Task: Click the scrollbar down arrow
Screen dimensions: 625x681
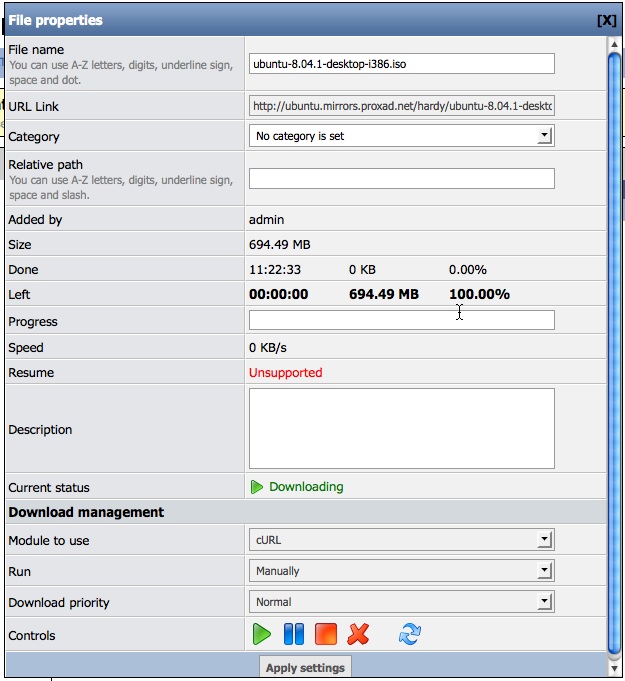Action: [x=614, y=668]
